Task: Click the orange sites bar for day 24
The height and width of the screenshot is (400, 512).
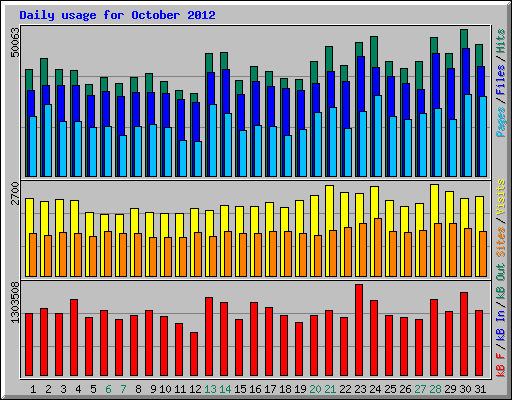Action: click(x=378, y=247)
